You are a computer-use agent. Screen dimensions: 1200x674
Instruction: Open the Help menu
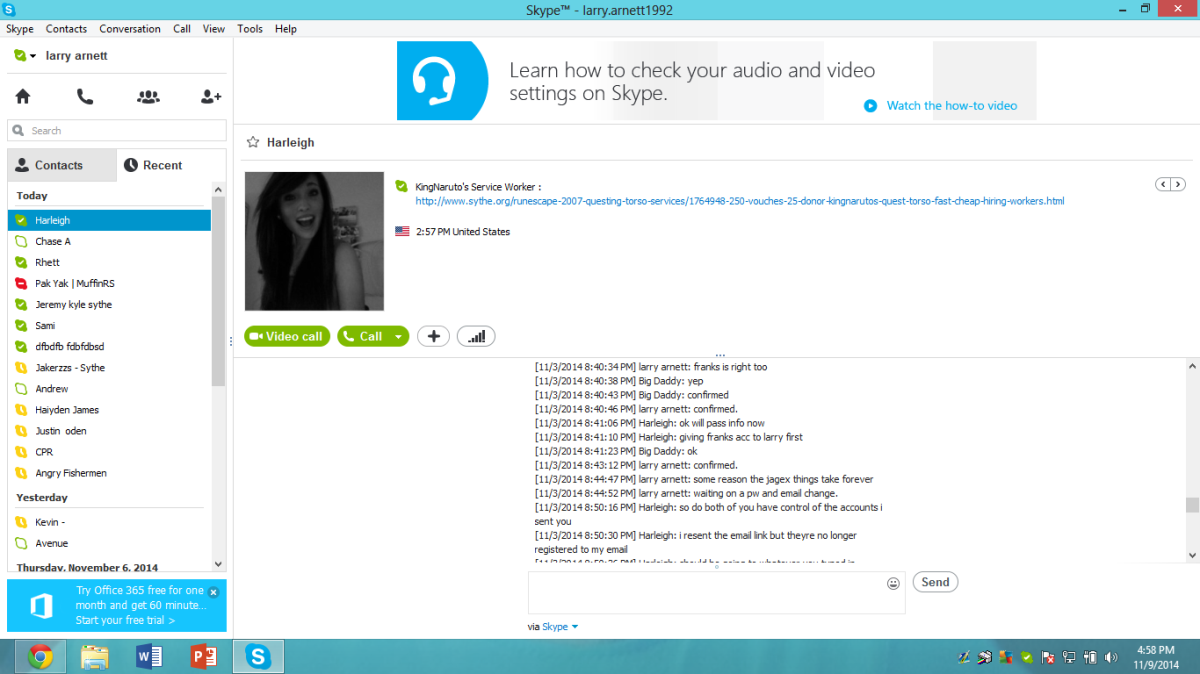coord(286,29)
